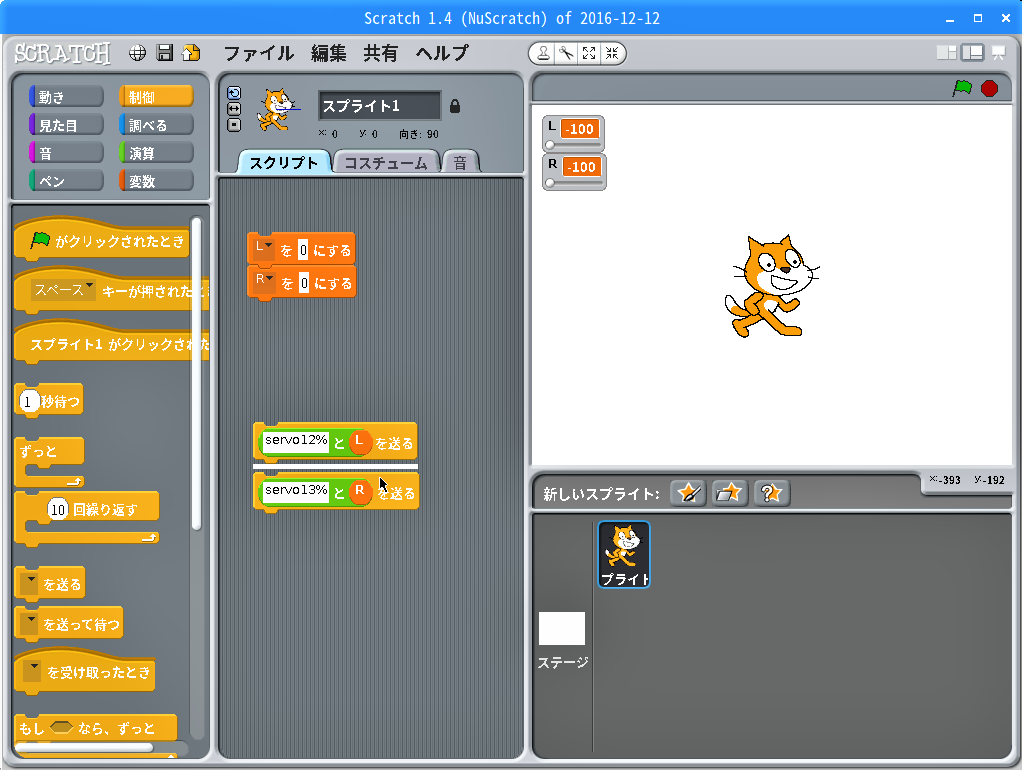This screenshot has height=770, width=1022.
Task: Click the cat sprite on stage
Action: (x=771, y=286)
